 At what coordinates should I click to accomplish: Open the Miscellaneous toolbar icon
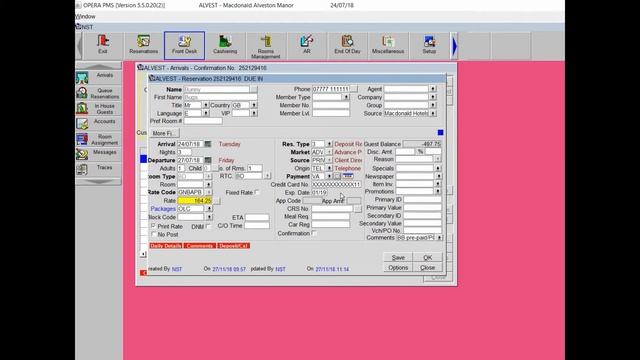pos(388,45)
